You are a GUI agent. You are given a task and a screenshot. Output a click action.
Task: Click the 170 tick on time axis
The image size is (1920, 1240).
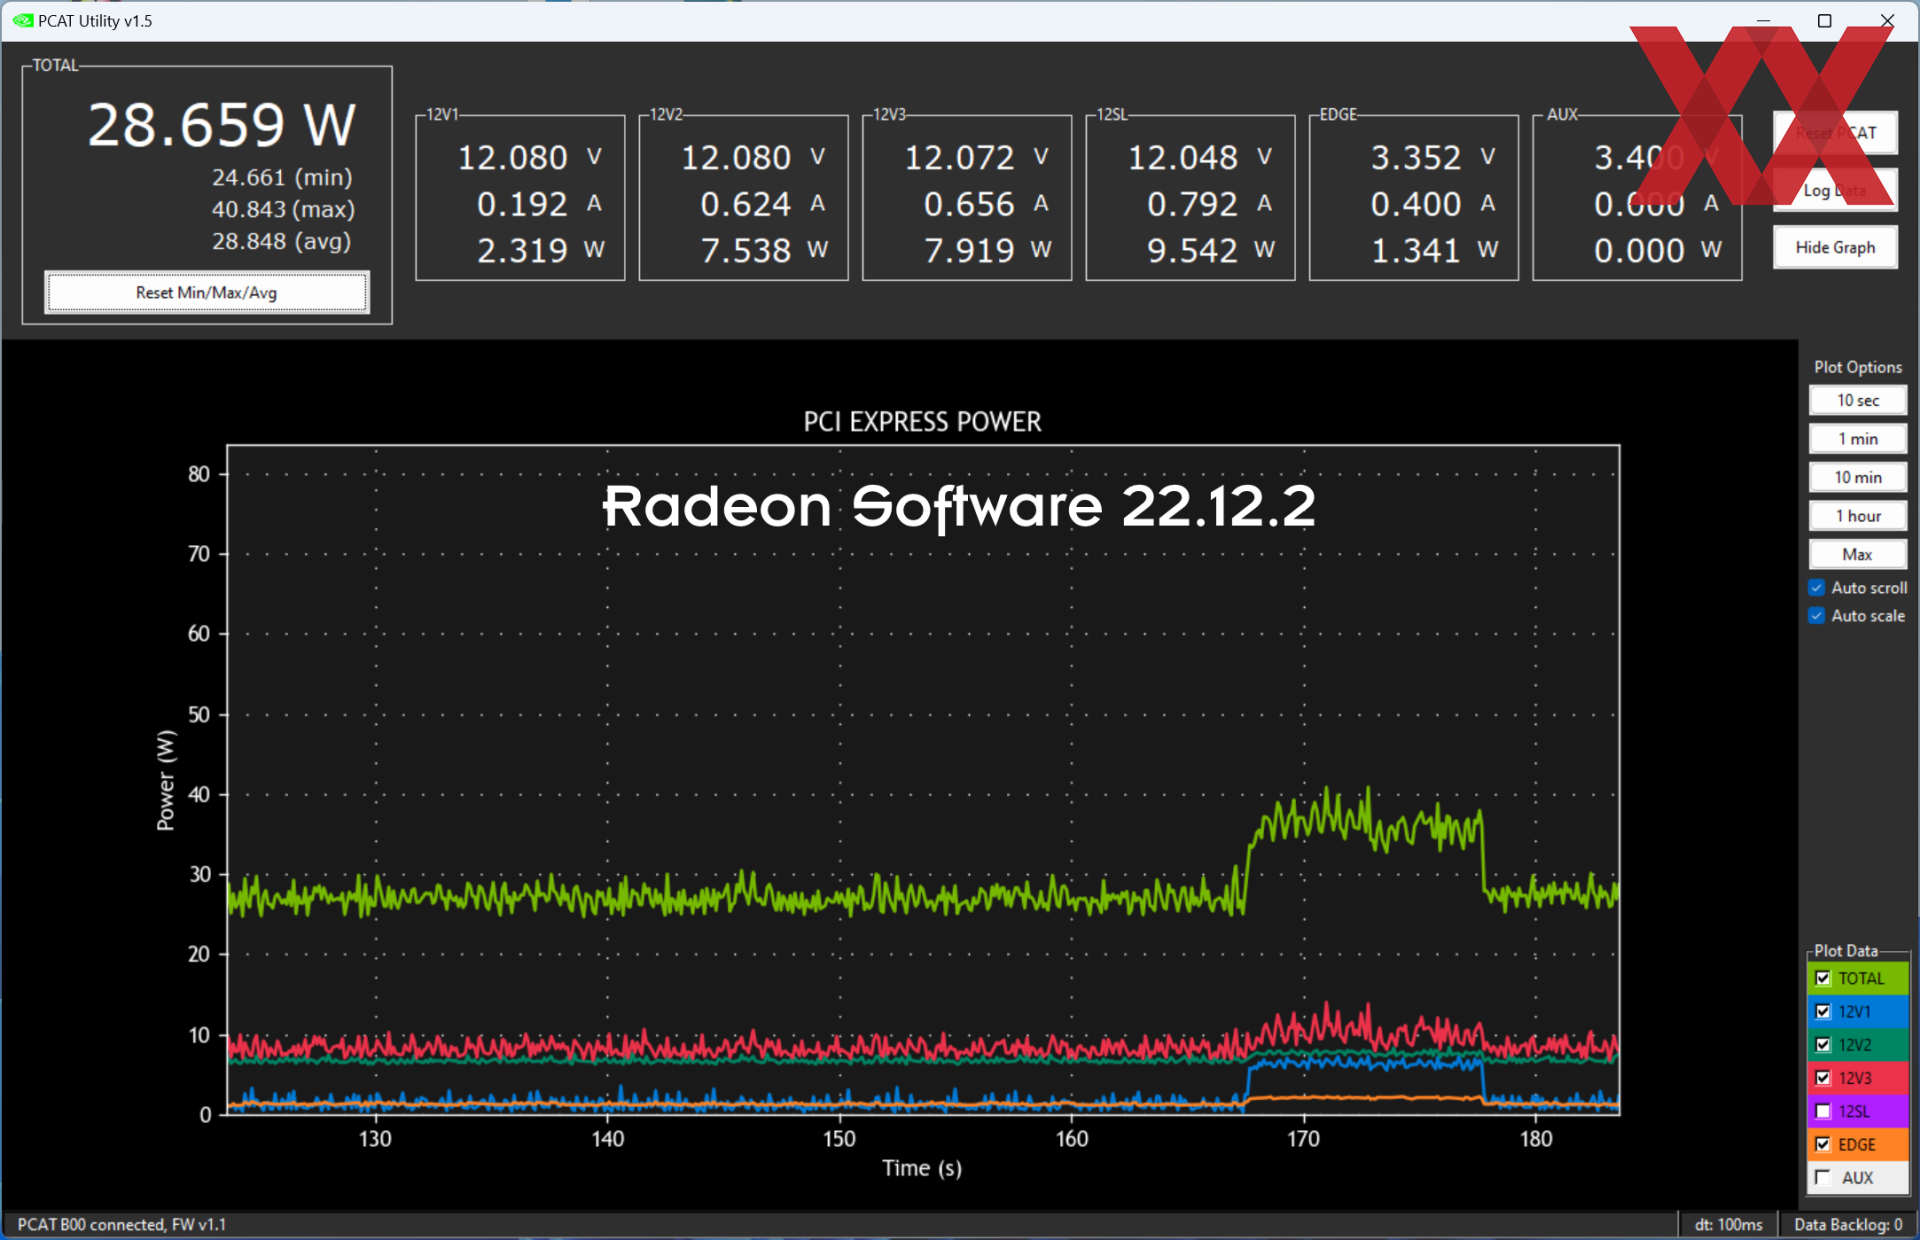point(1303,1139)
